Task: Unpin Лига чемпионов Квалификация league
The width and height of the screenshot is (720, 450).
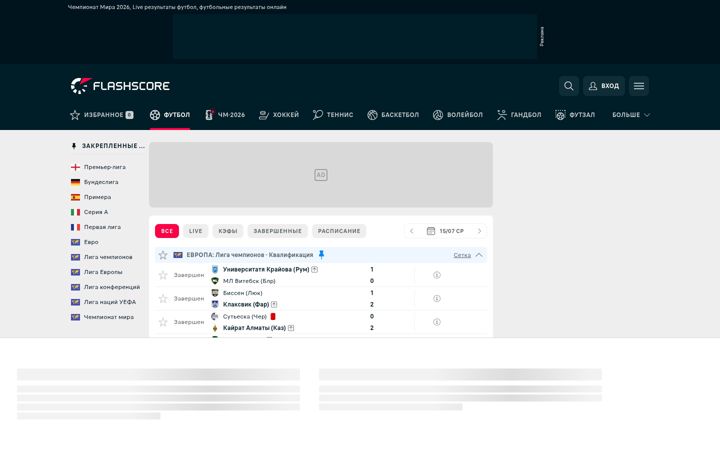Action: pos(321,254)
